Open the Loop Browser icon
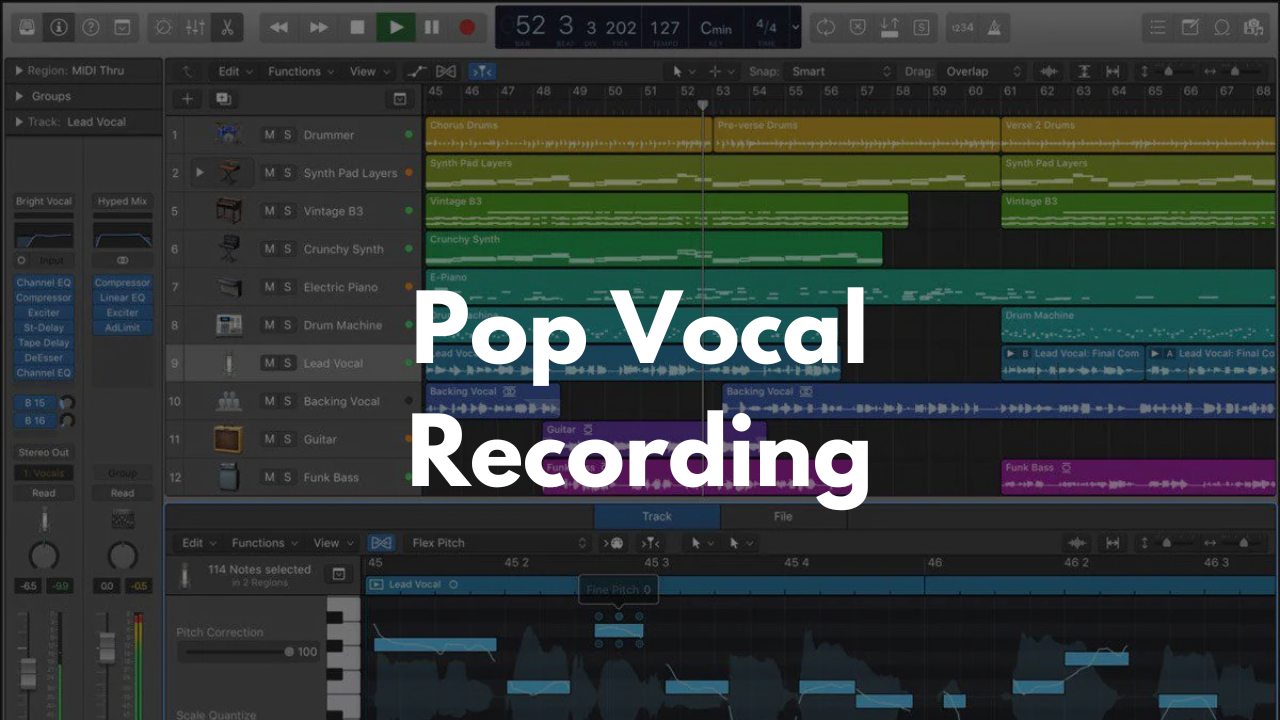This screenshot has width=1280, height=720. point(1222,27)
